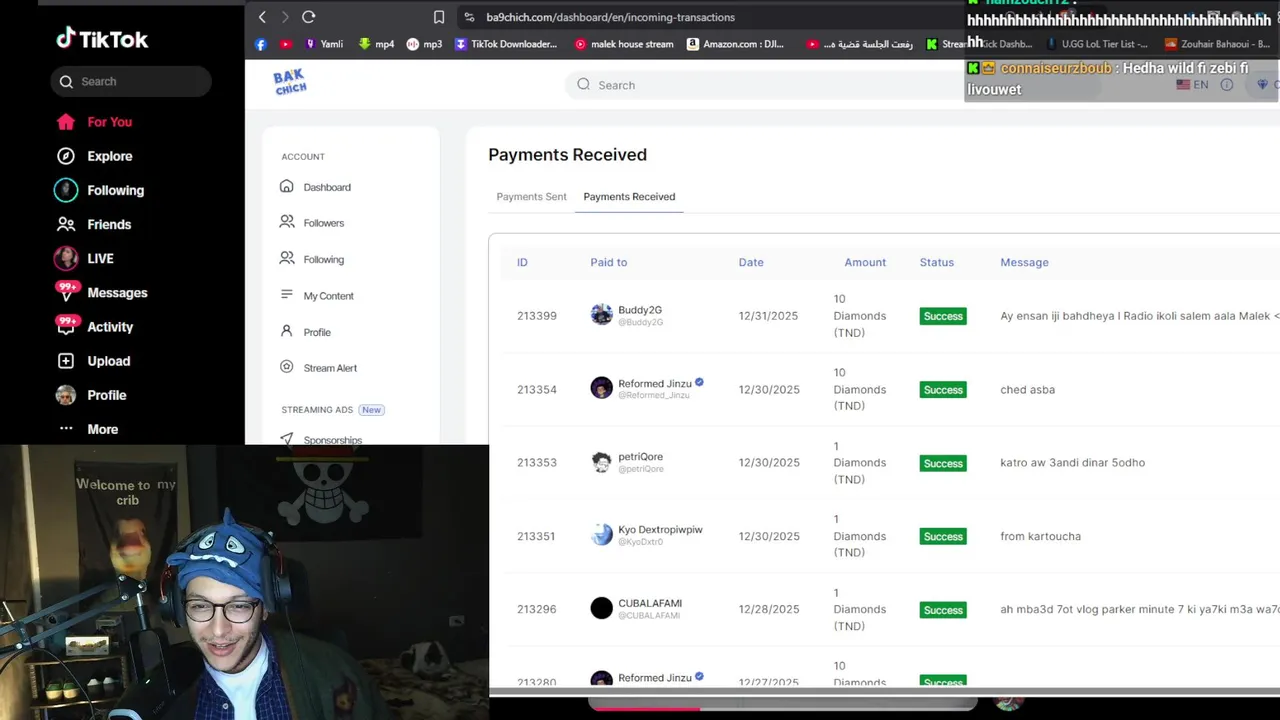Viewport: 1280px width, 720px height.
Task: Open YouTube bookmark icon next to Facebook
Action: [x=286, y=44]
